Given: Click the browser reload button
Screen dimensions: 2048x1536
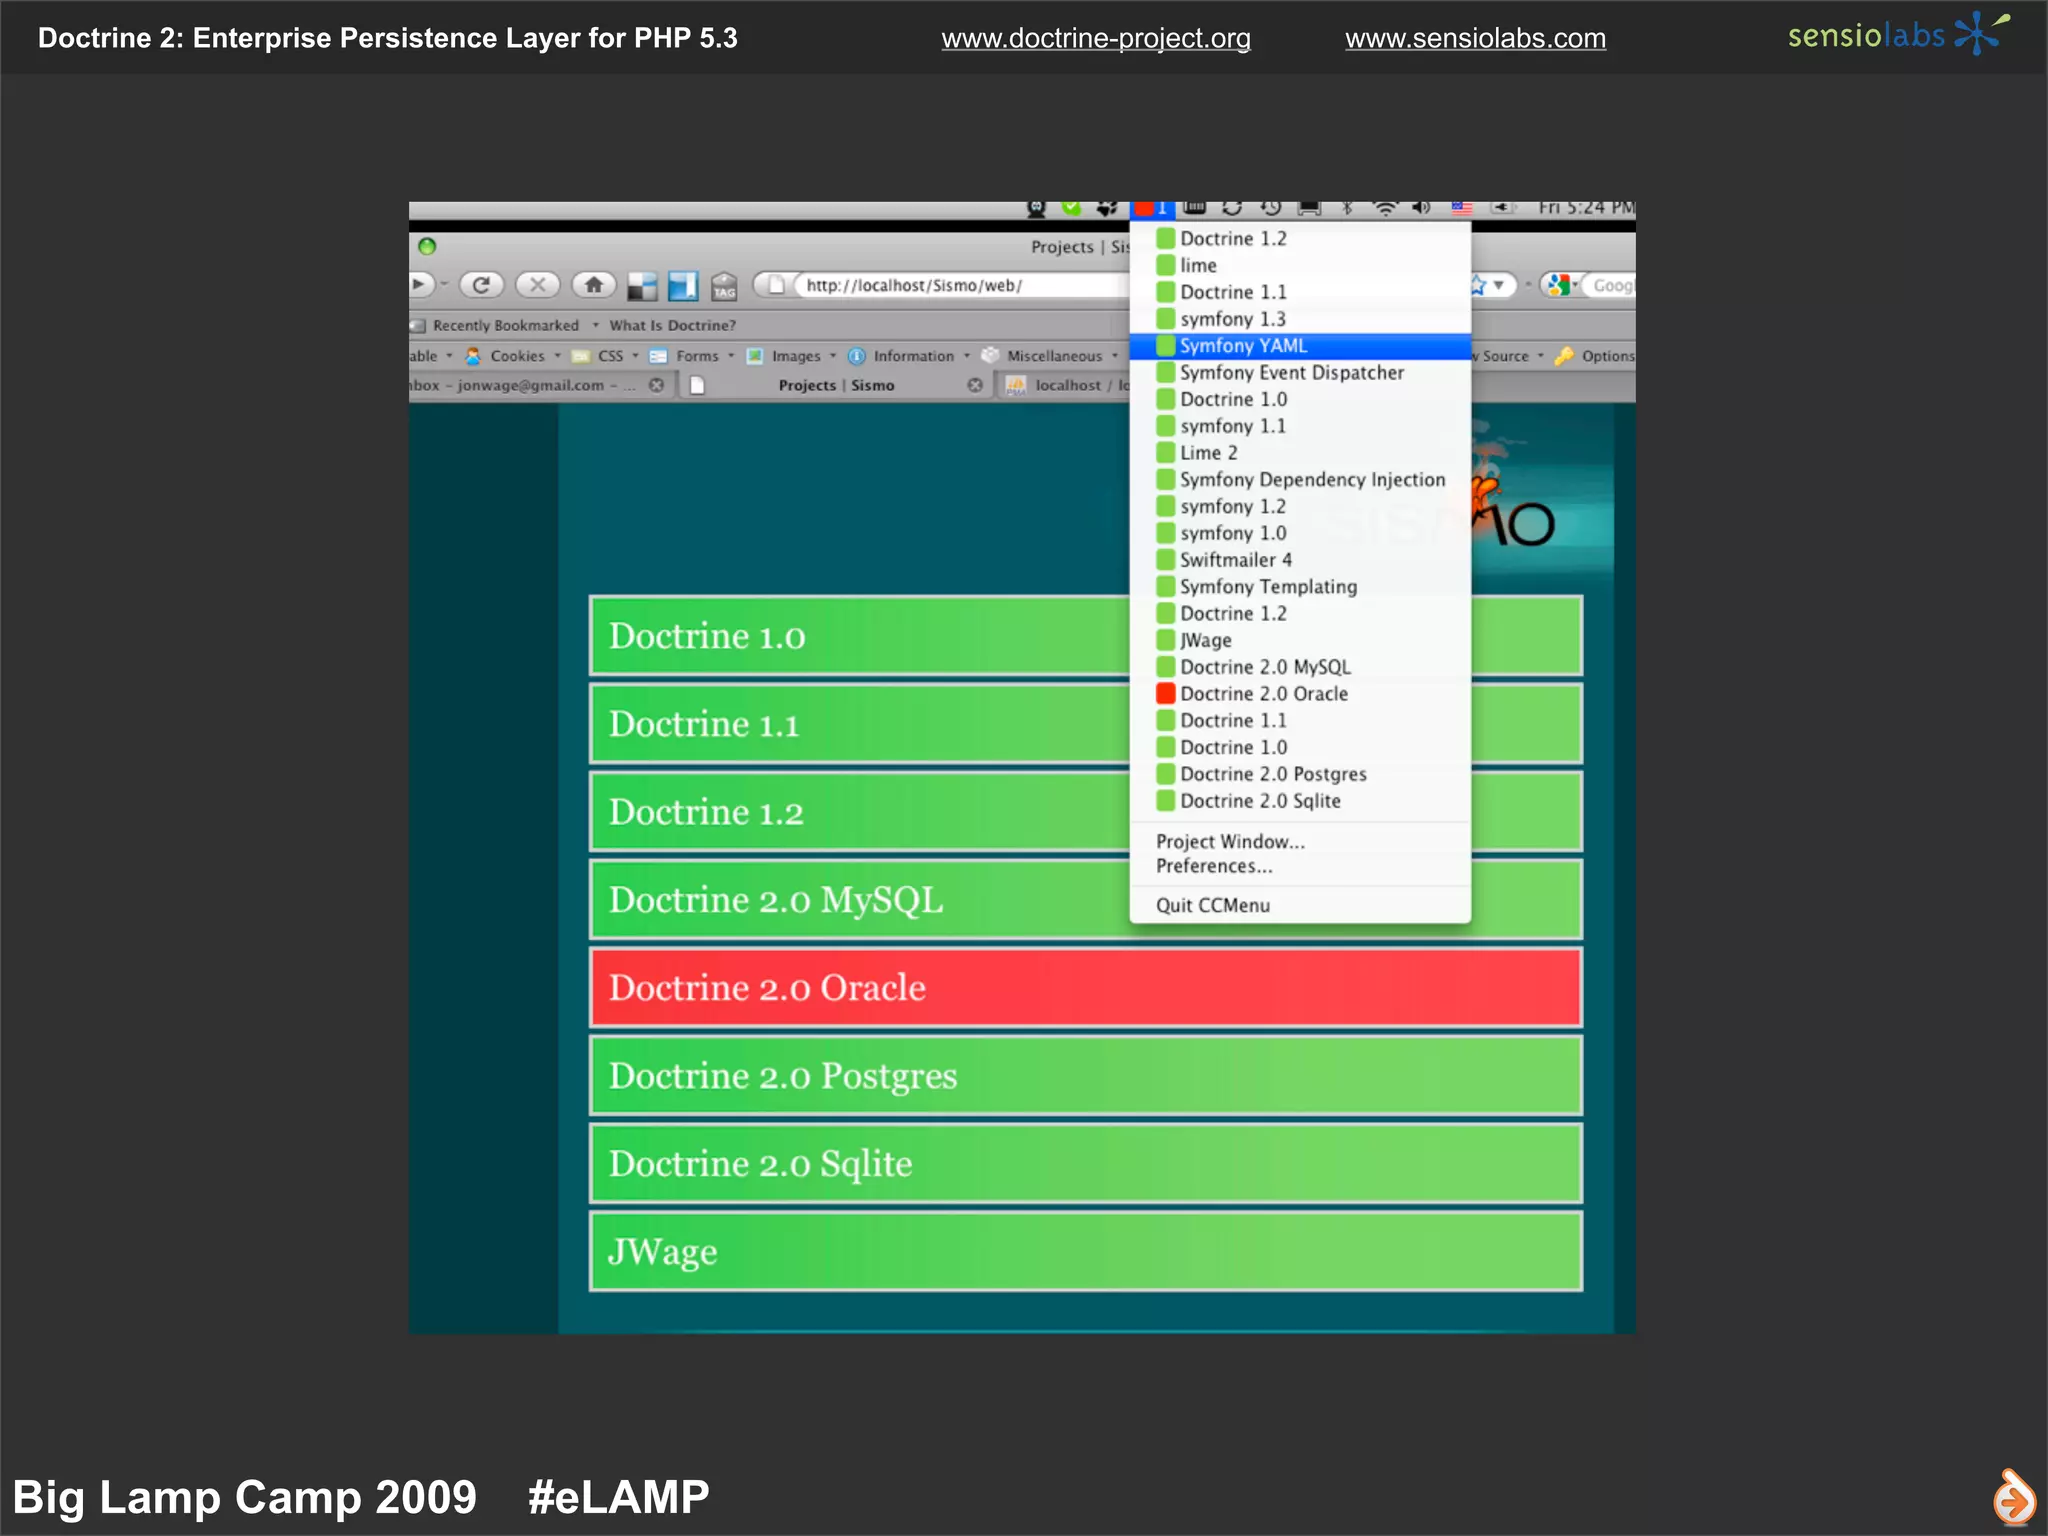Looking at the screenshot, I should (x=481, y=285).
